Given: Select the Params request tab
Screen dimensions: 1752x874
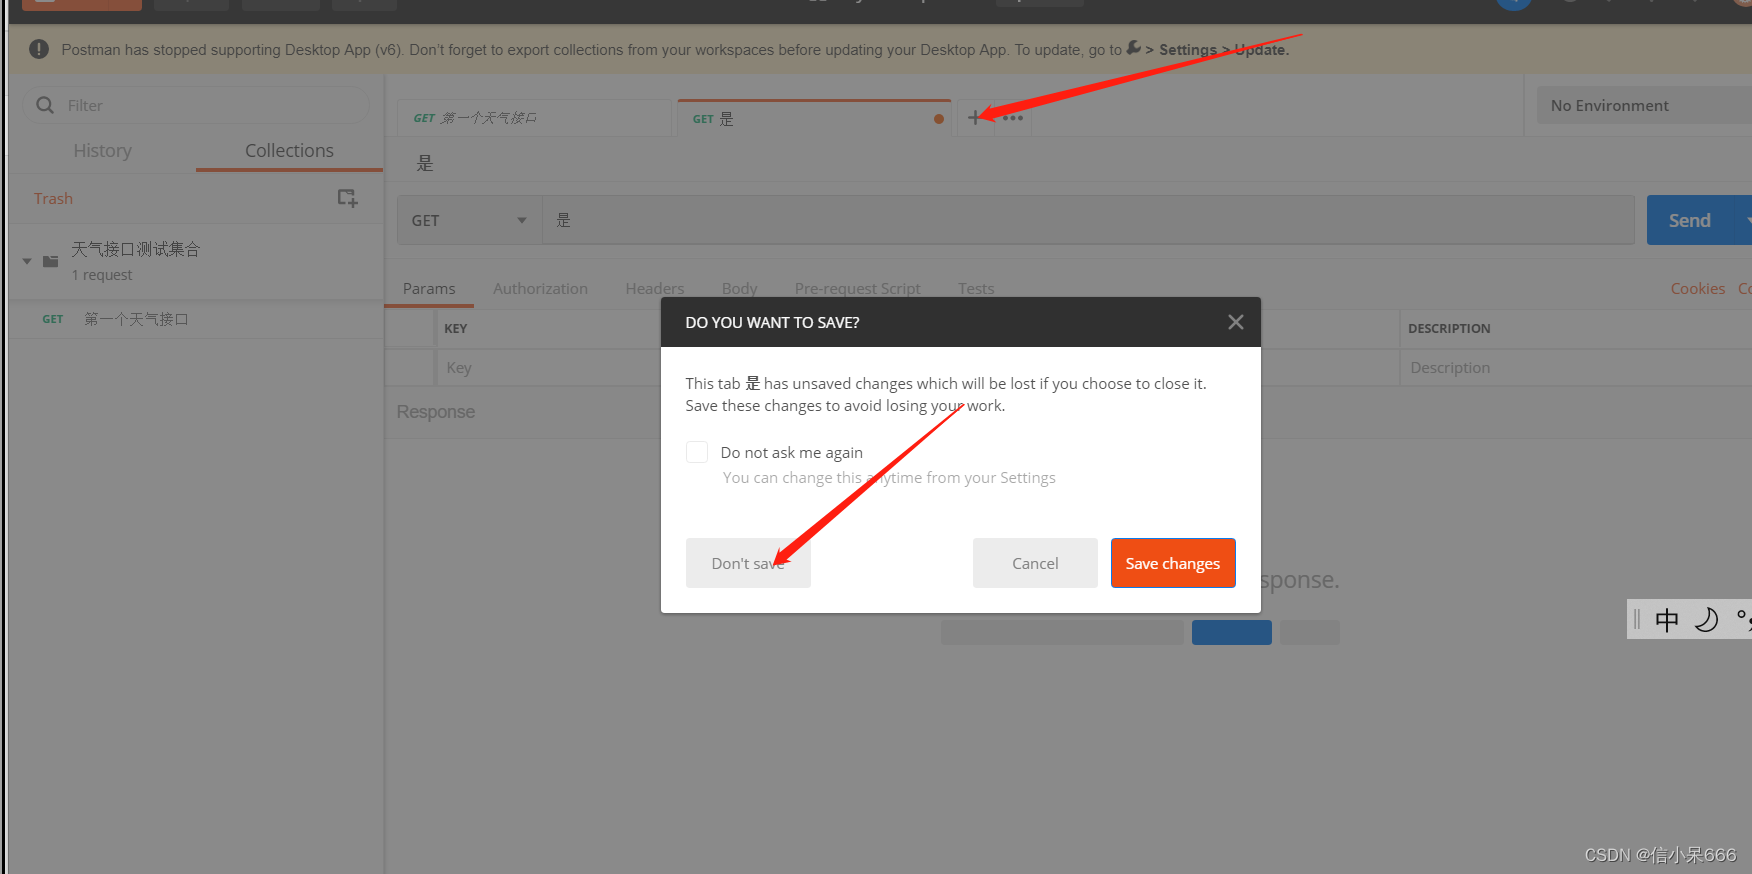Looking at the screenshot, I should tap(429, 288).
